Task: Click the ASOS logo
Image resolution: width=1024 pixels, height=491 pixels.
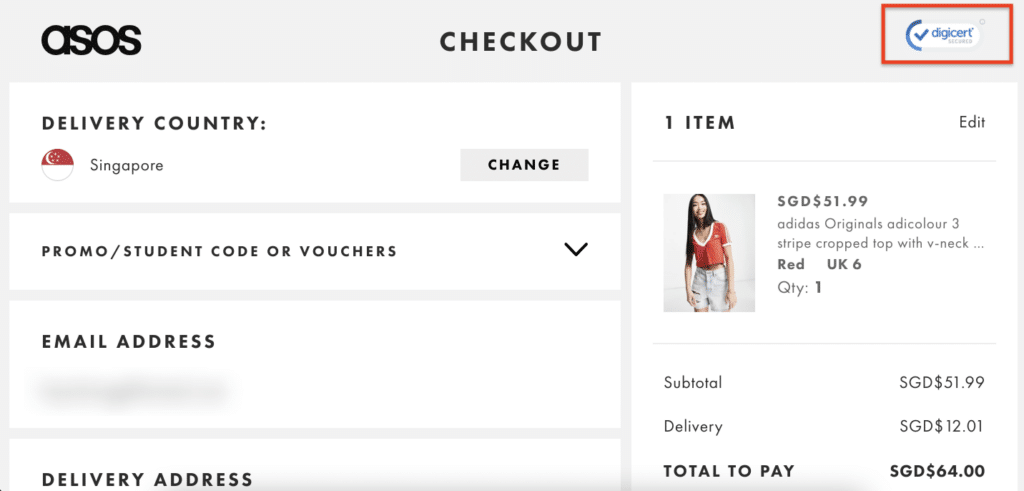Action: coord(91,41)
